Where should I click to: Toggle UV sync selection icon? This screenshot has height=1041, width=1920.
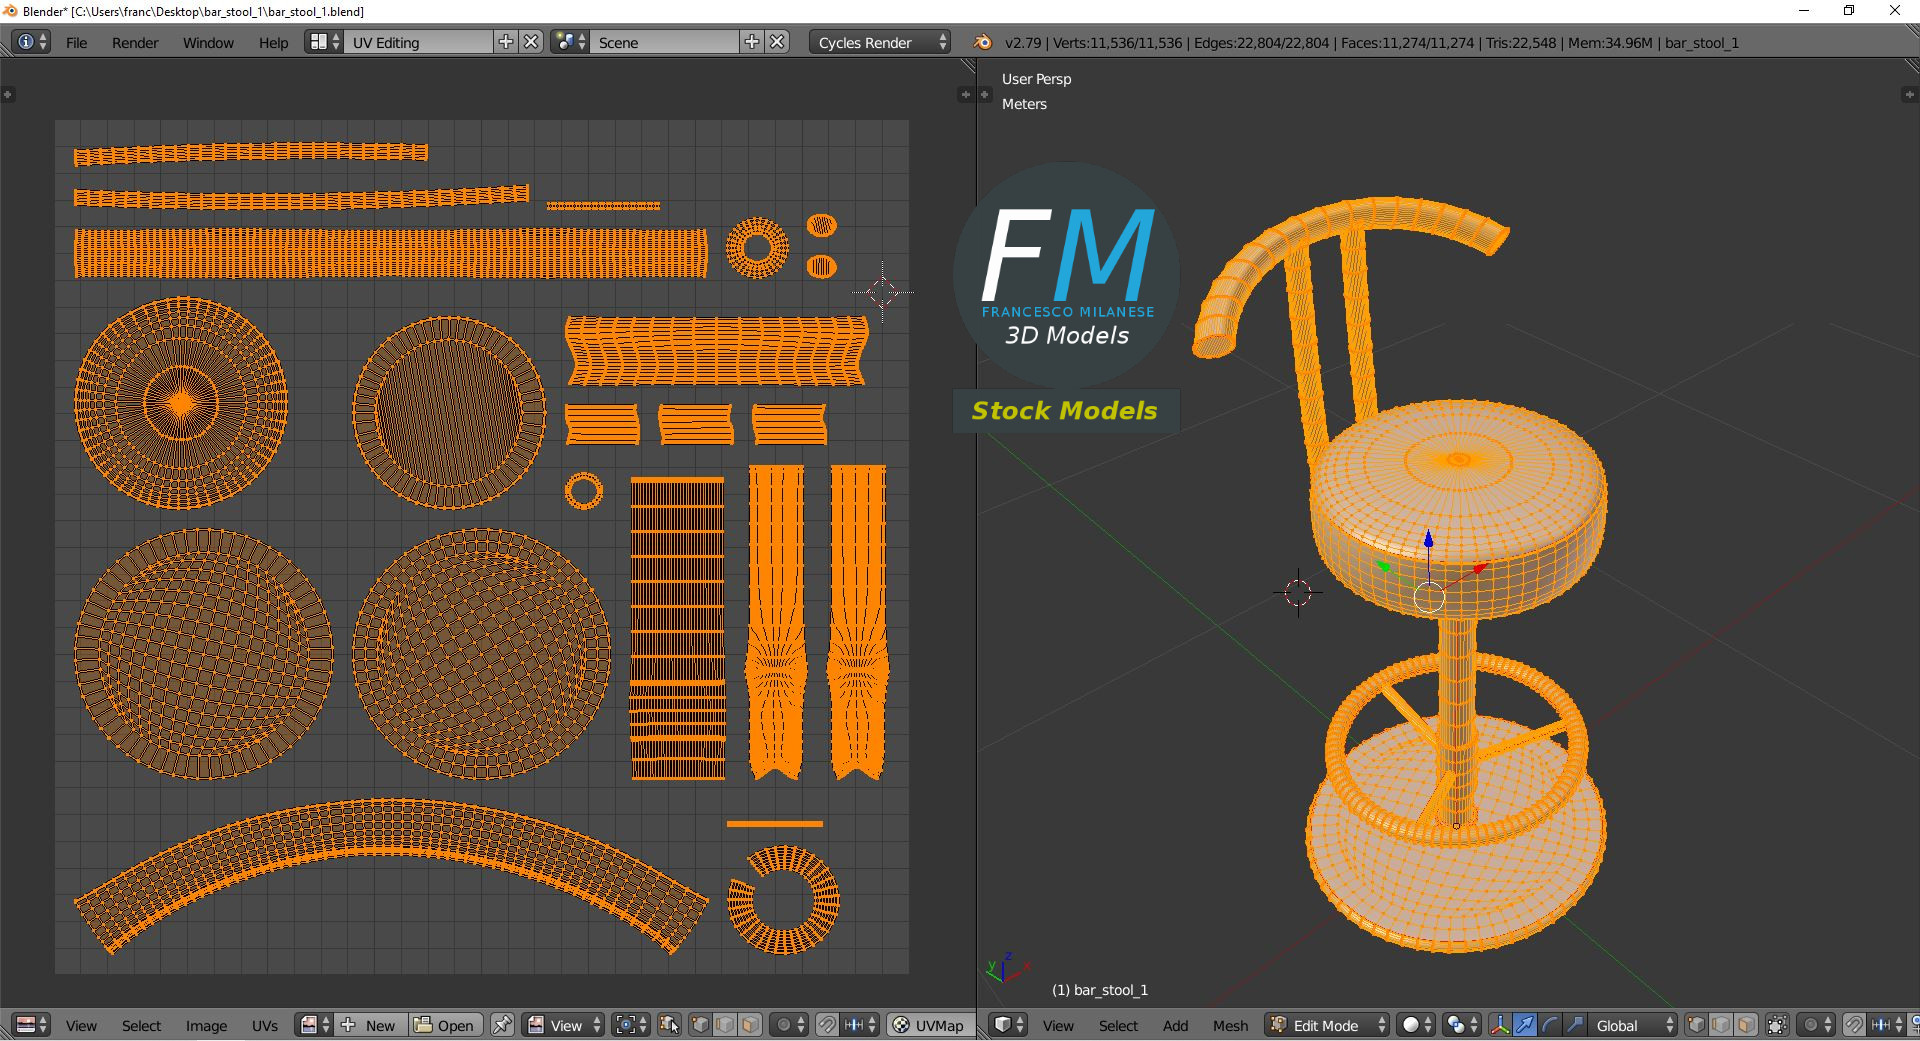pos(670,1025)
